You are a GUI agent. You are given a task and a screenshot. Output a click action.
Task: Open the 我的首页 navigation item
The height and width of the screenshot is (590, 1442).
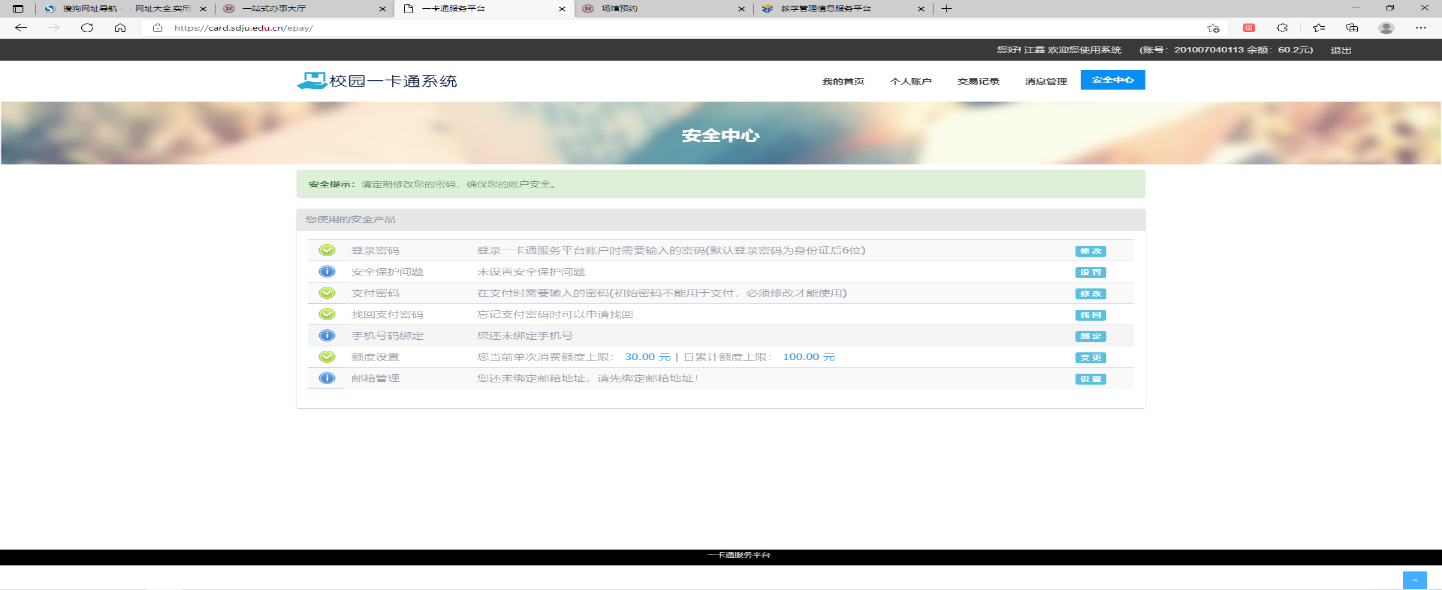[843, 81]
